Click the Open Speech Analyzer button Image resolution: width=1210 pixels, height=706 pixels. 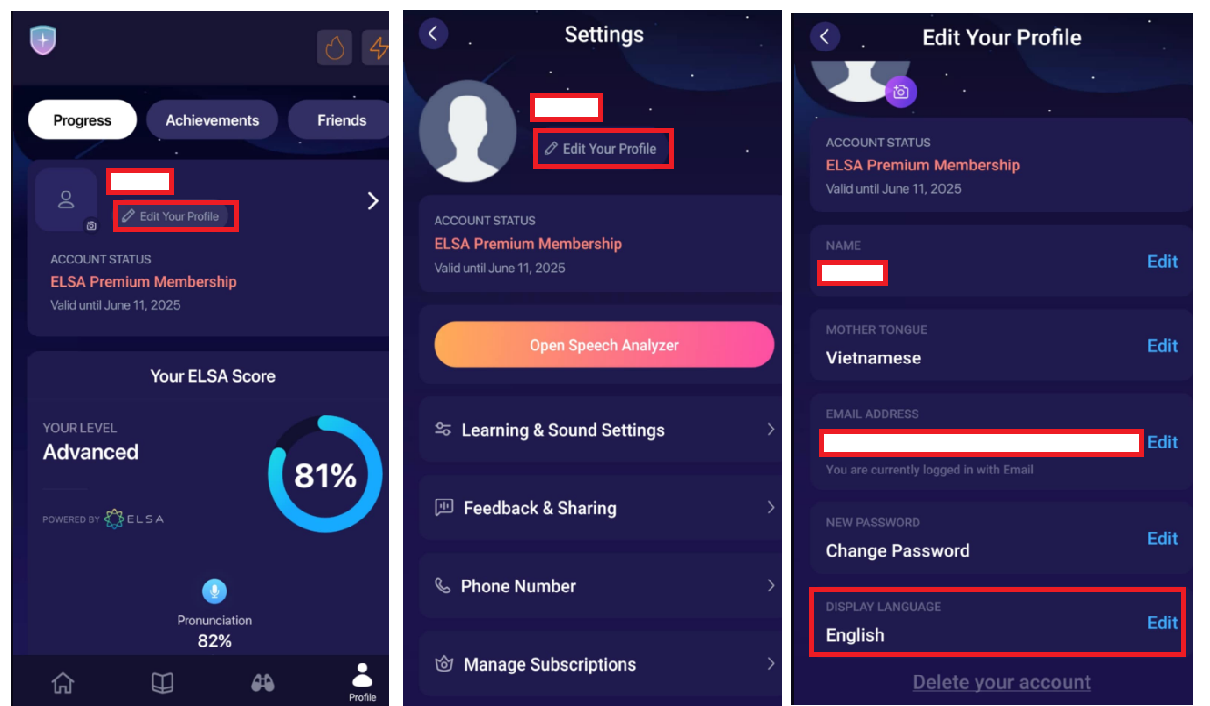pos(604,345)
